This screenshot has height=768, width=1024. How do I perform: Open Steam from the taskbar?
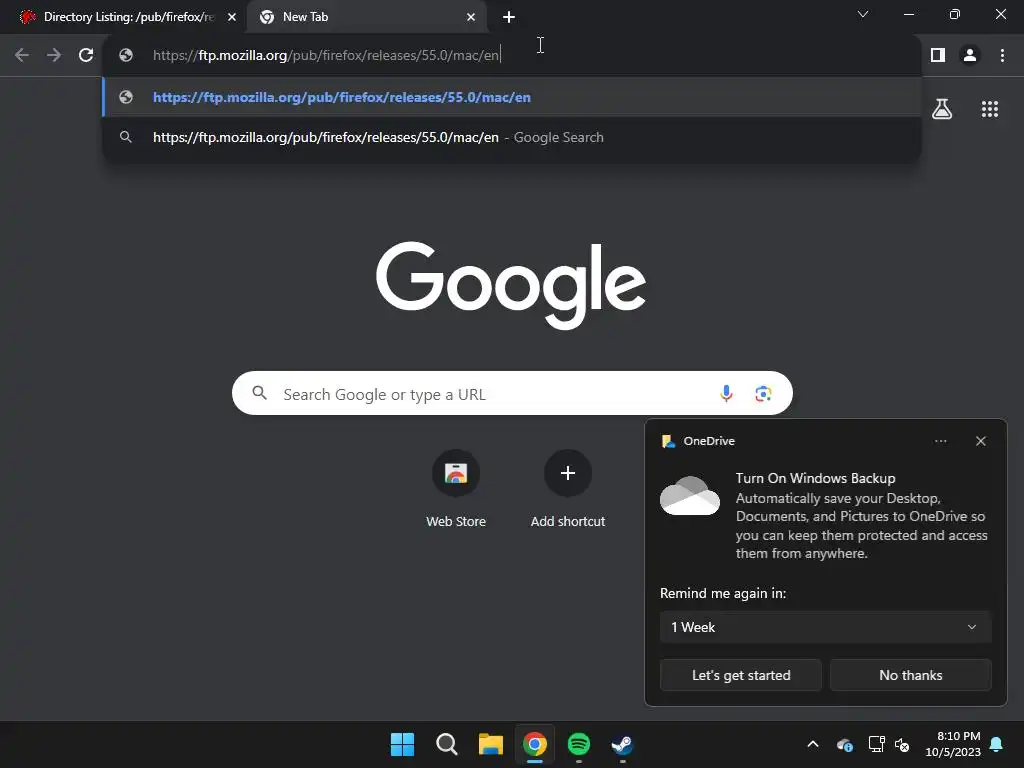622,744
